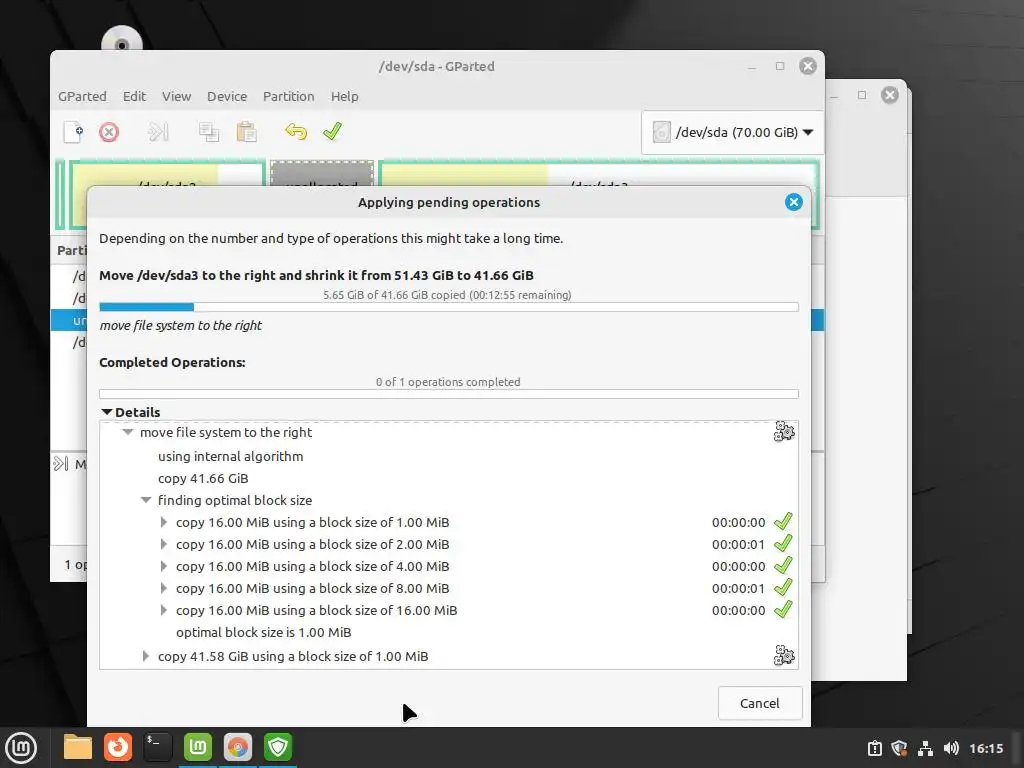Click the green Mint installer panel icon
The height and width of the screenshot is (768, 1024).
(x=198, y=747)
